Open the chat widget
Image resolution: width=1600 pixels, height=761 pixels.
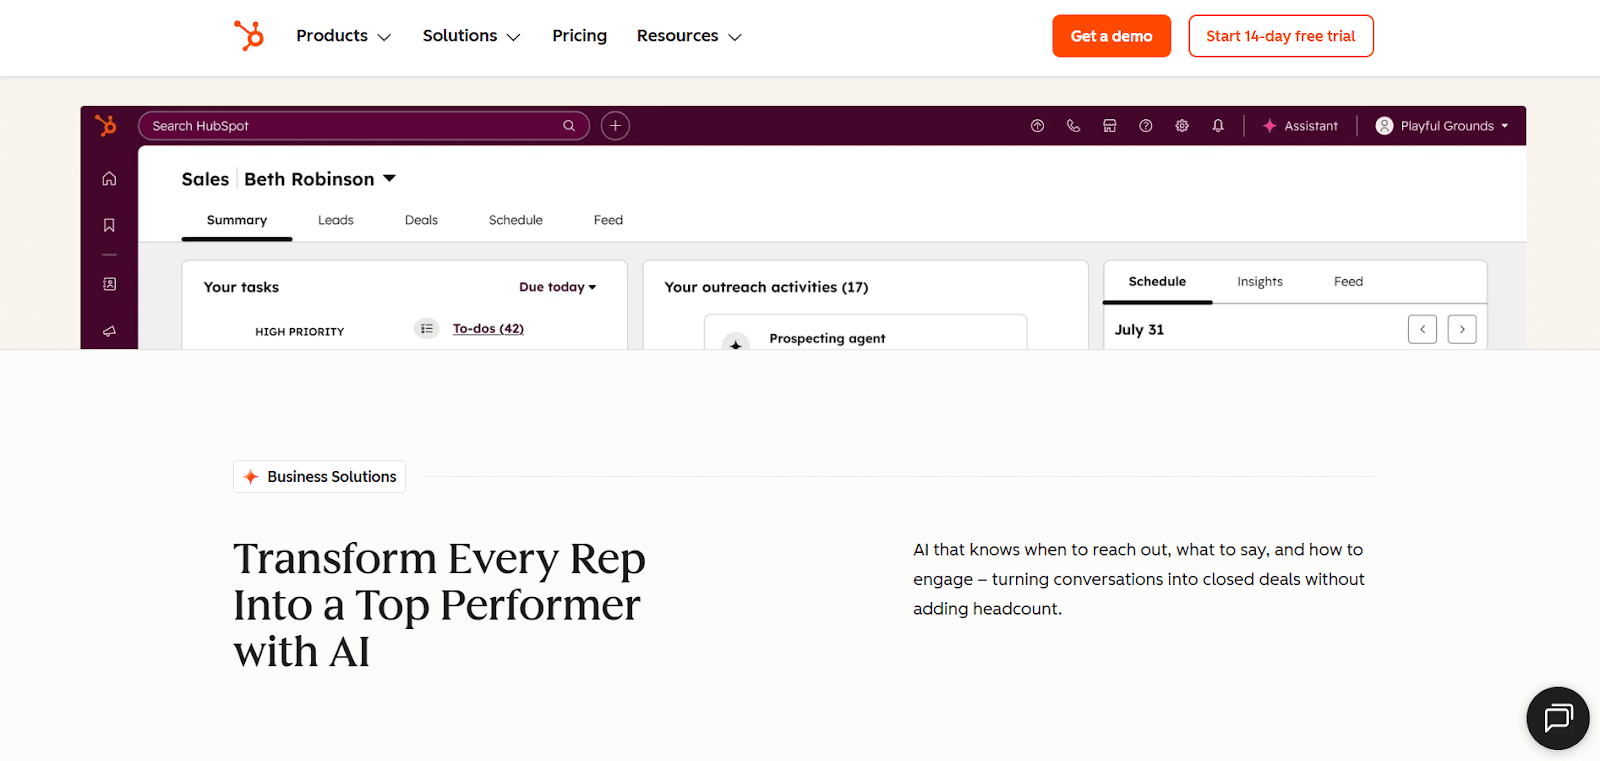click(x=1558, y=718)
